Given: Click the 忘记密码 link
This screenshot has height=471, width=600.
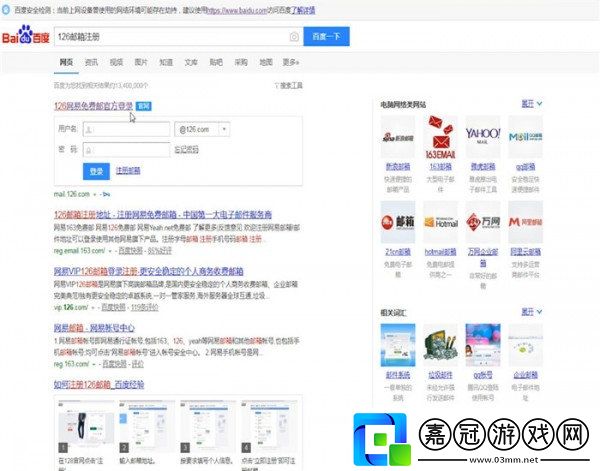Looking at the screenshot, I should point(186,150).
